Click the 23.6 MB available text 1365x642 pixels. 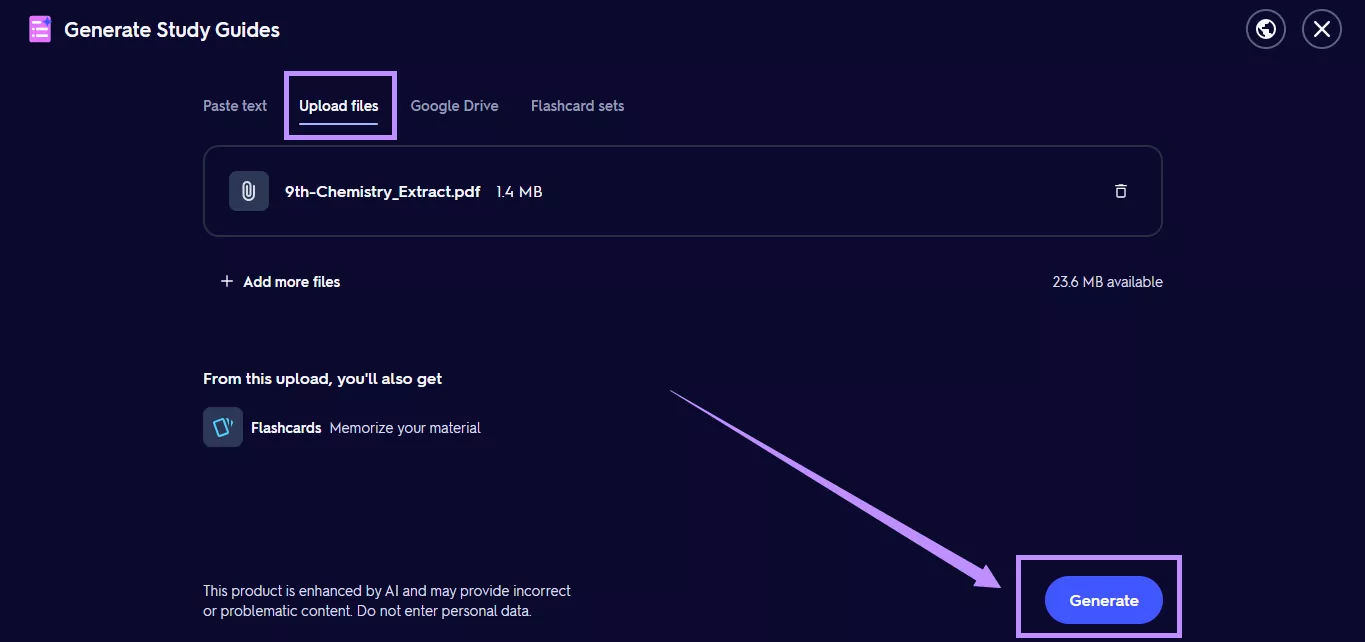[1107, 282]
